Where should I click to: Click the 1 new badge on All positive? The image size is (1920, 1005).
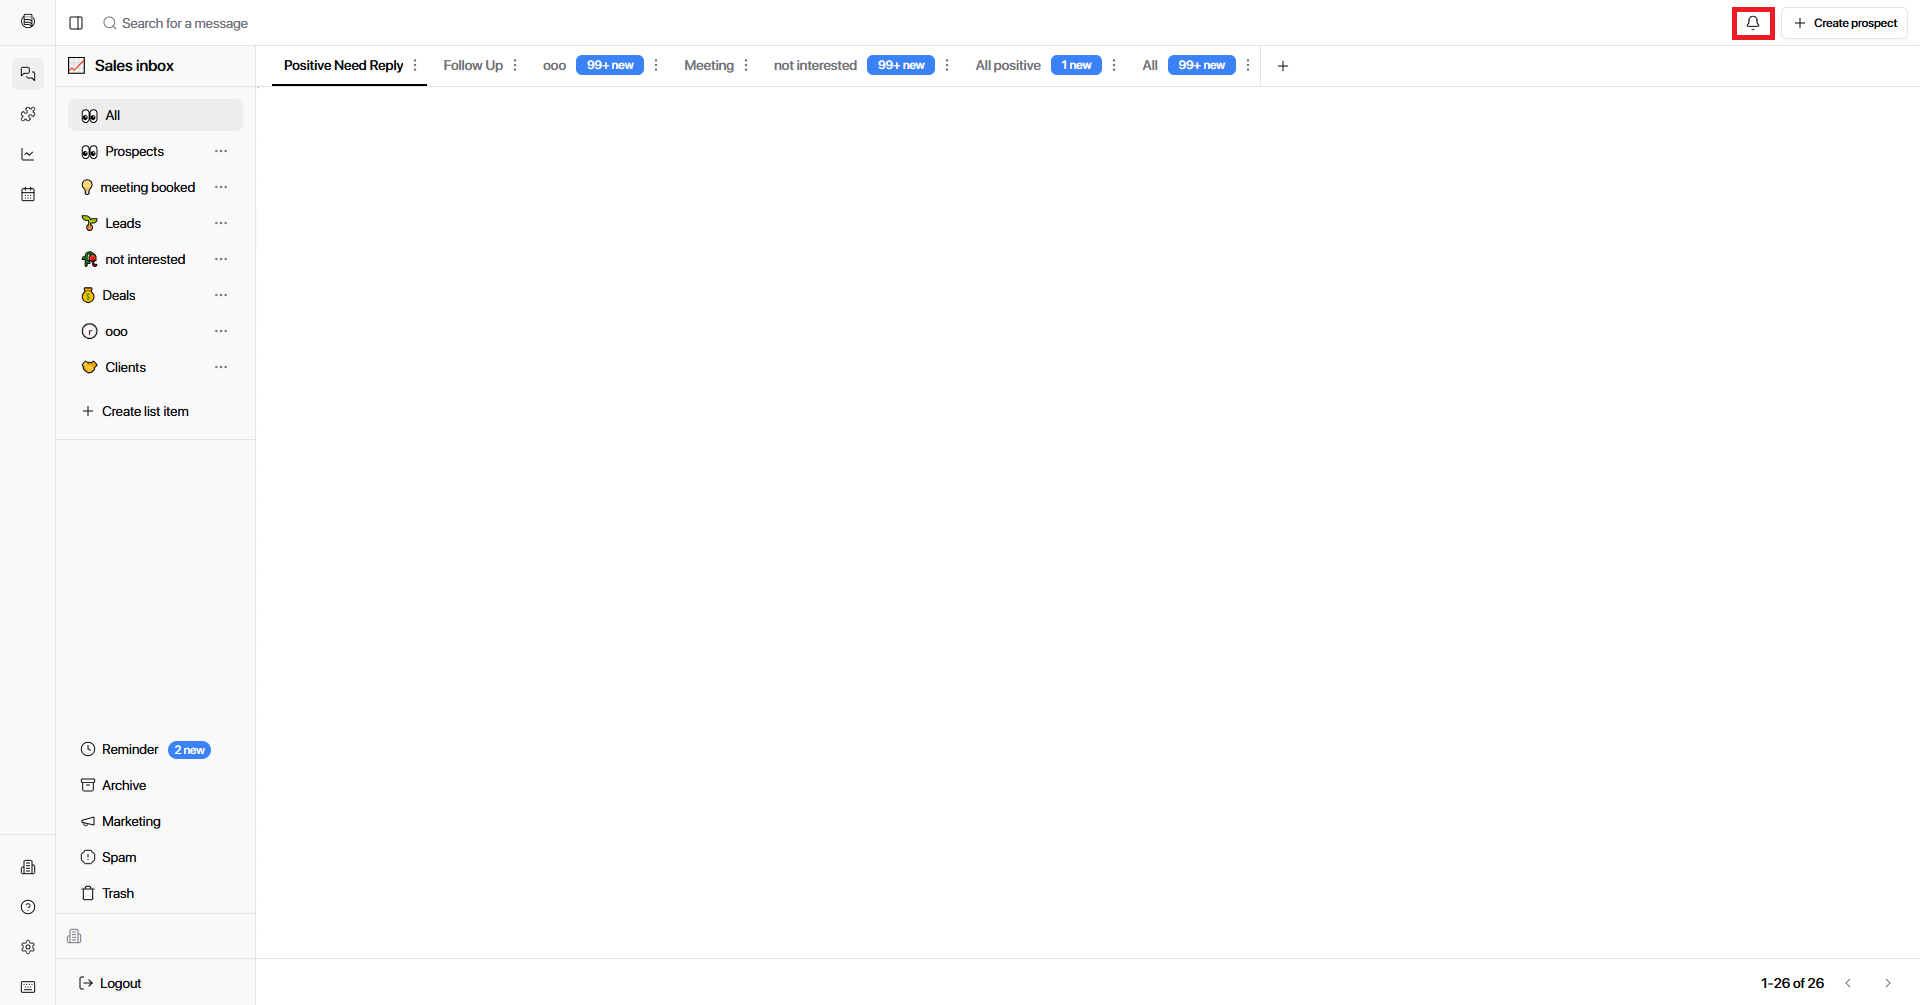(1076, 65)
